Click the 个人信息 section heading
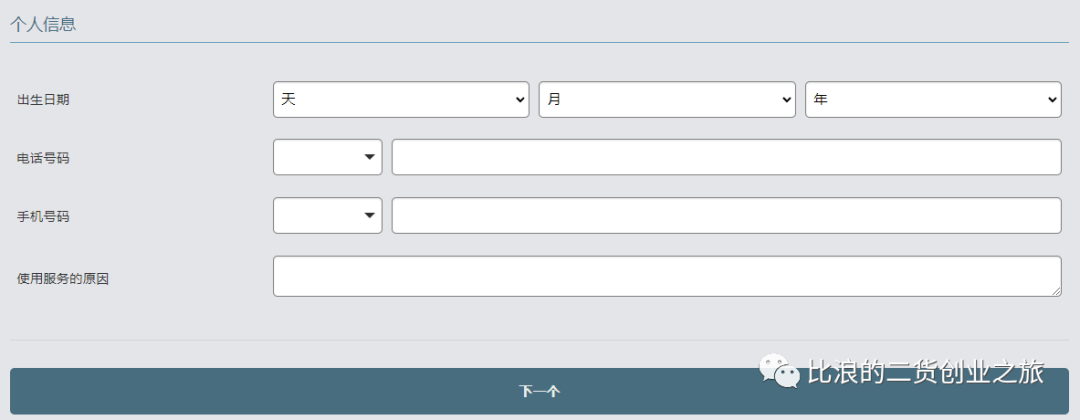Viewport: 1080px width, 420px height. coord(43,24)
